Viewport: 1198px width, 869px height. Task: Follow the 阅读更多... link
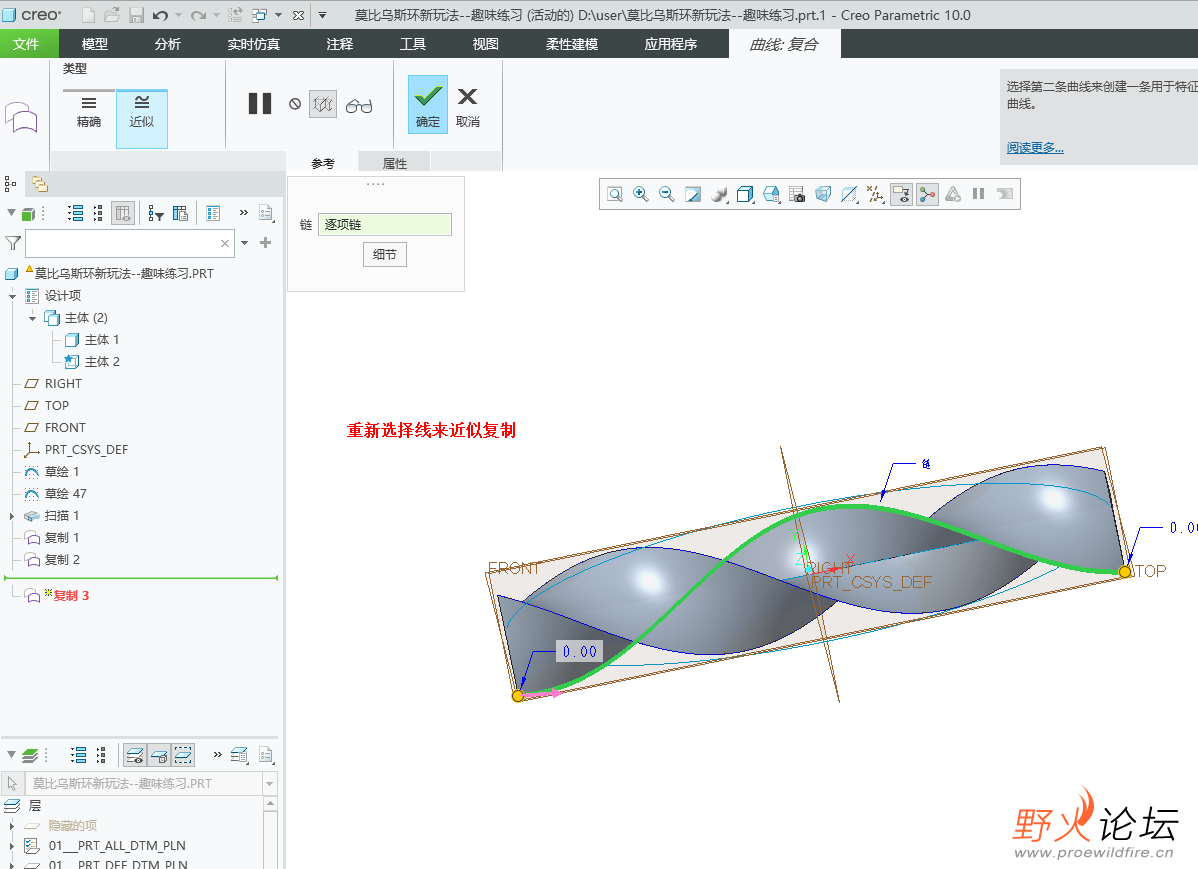click(x=1034, y=148)
